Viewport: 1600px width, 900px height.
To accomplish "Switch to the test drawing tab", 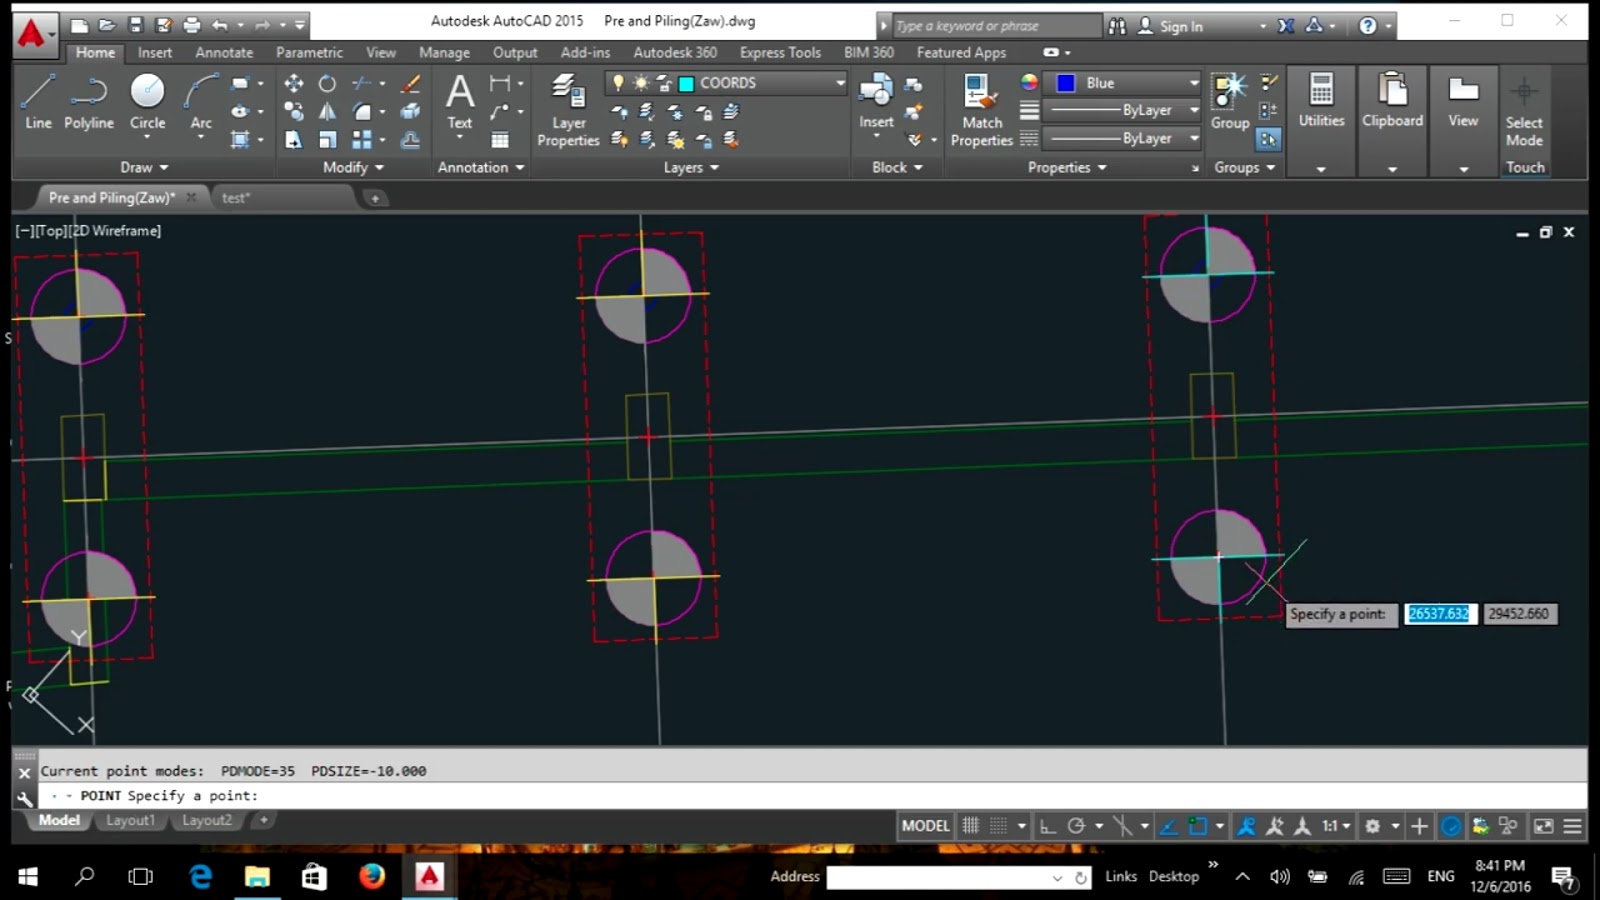I will click(236, 198).
